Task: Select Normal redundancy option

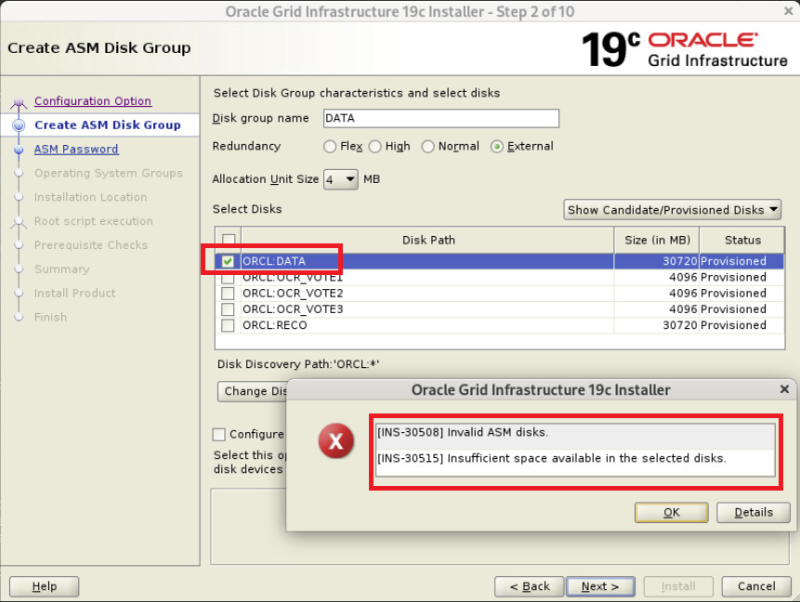Action: click(x=428, y=146)
